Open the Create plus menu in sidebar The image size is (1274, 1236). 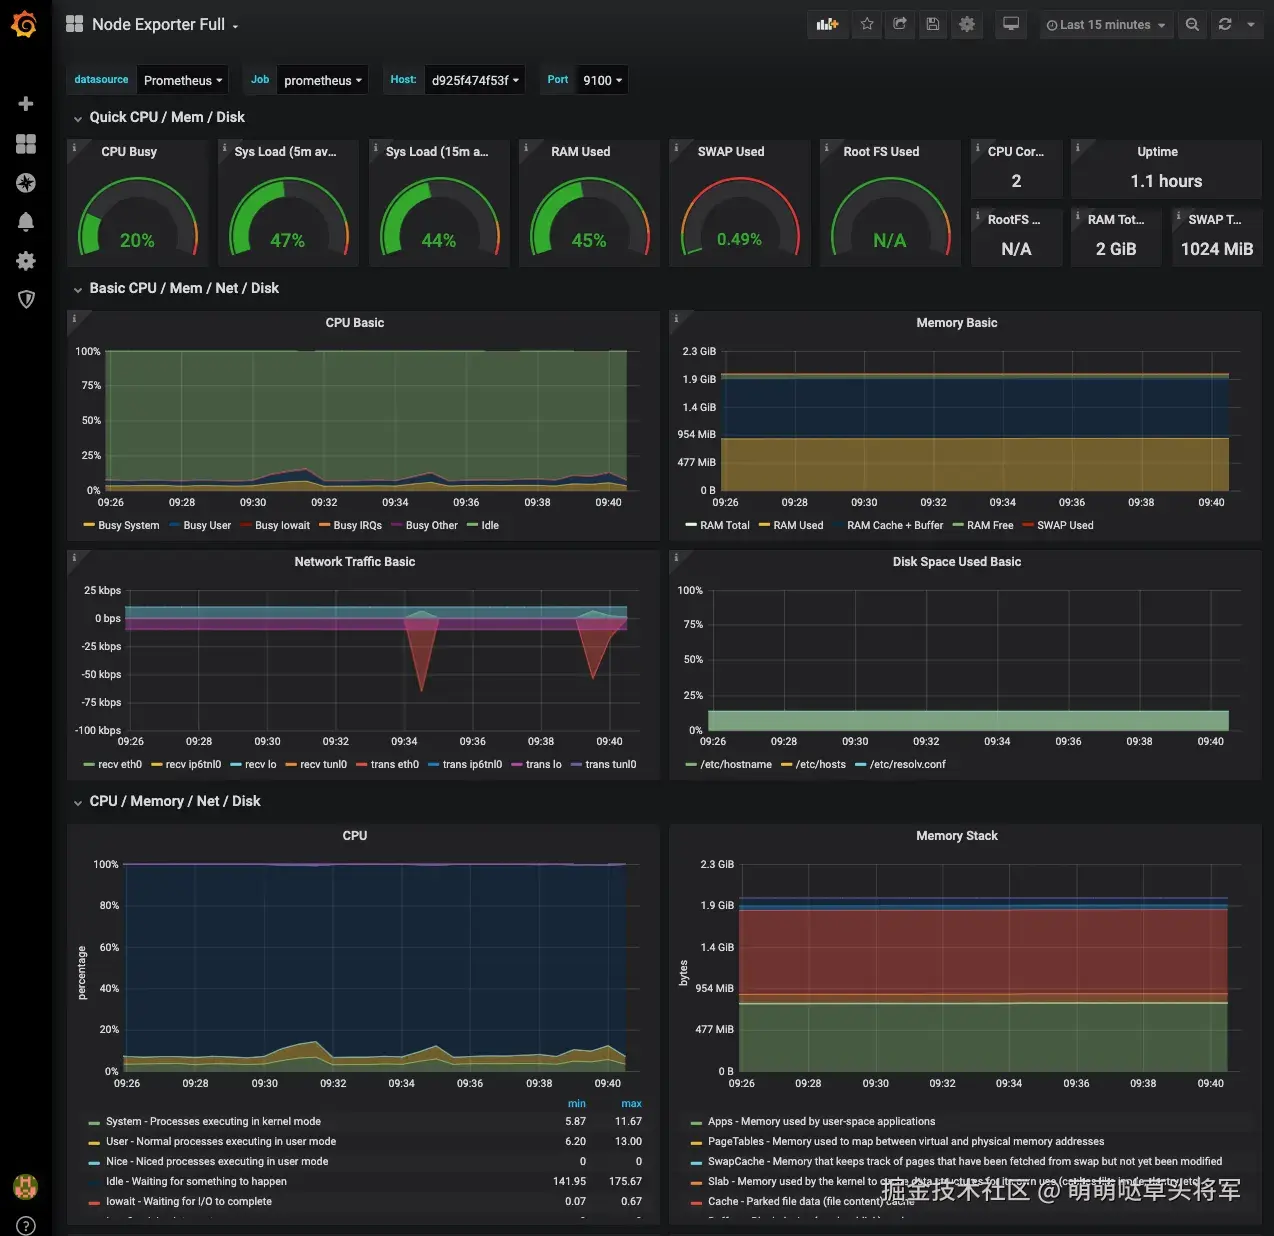[26, 104]
